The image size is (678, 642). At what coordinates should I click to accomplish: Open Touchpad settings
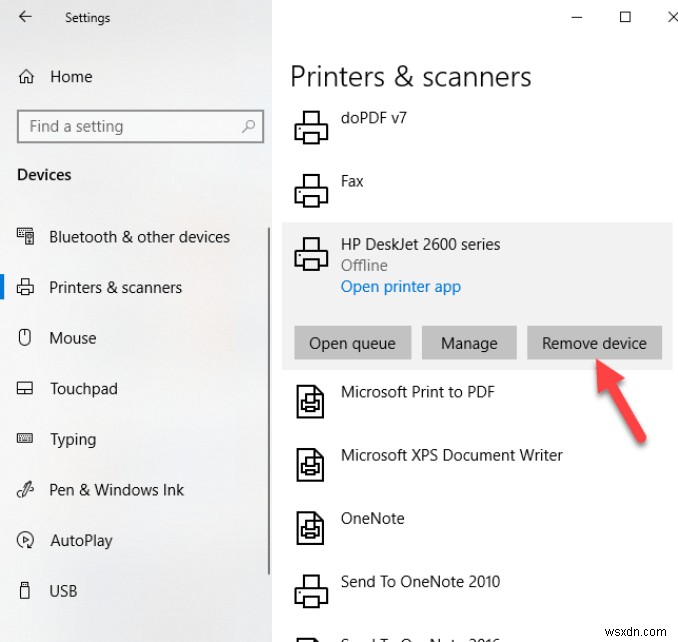[x=83, y=389]
